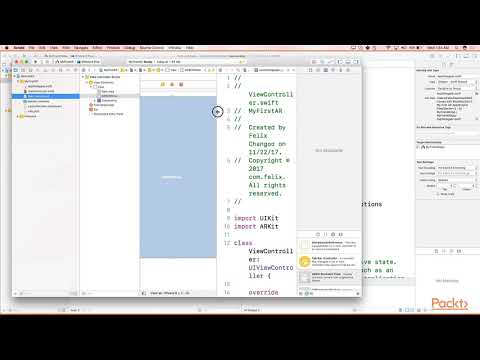The height and width of the screenshot is (360, 480).
Task: Open the Debug menu
Action: tap(129, 48)
